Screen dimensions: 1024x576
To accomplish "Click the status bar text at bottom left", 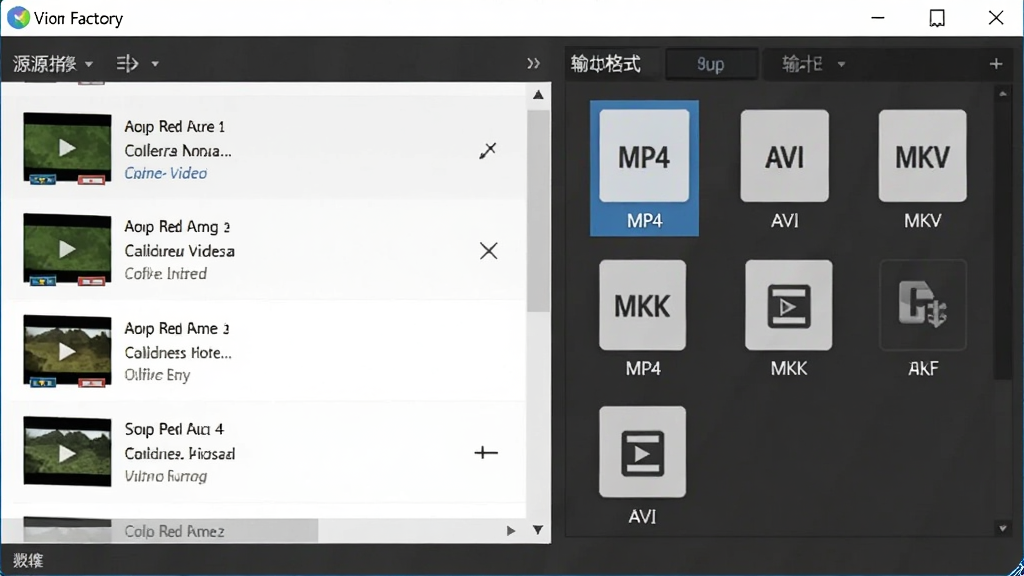I will [x=28, y=560].
